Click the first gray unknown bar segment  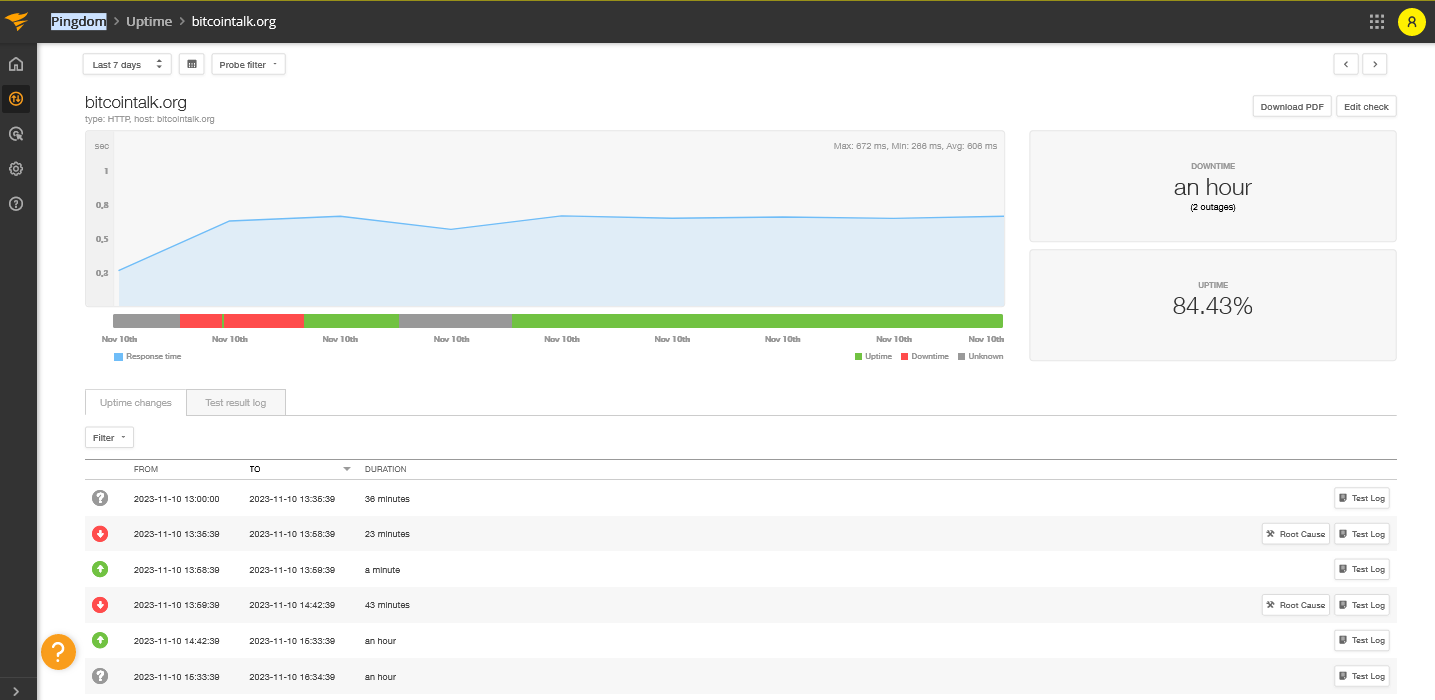146,321
